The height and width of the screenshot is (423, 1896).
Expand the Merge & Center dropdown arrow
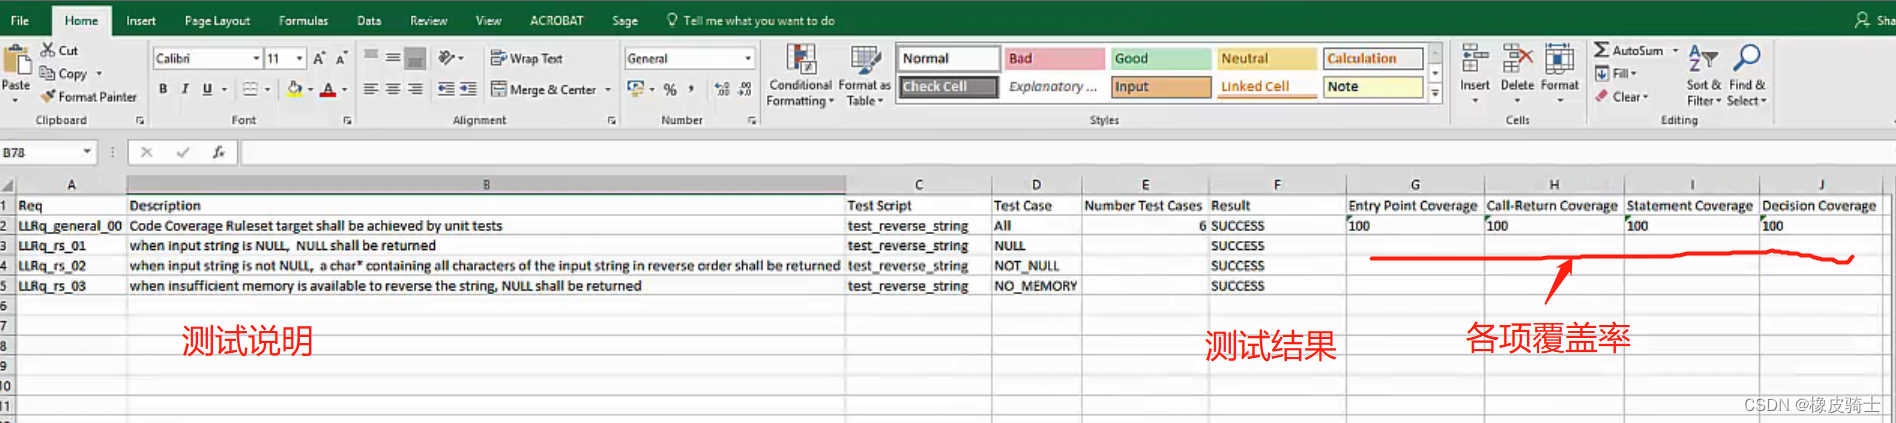pyautogui.click(x=607, y=89)
